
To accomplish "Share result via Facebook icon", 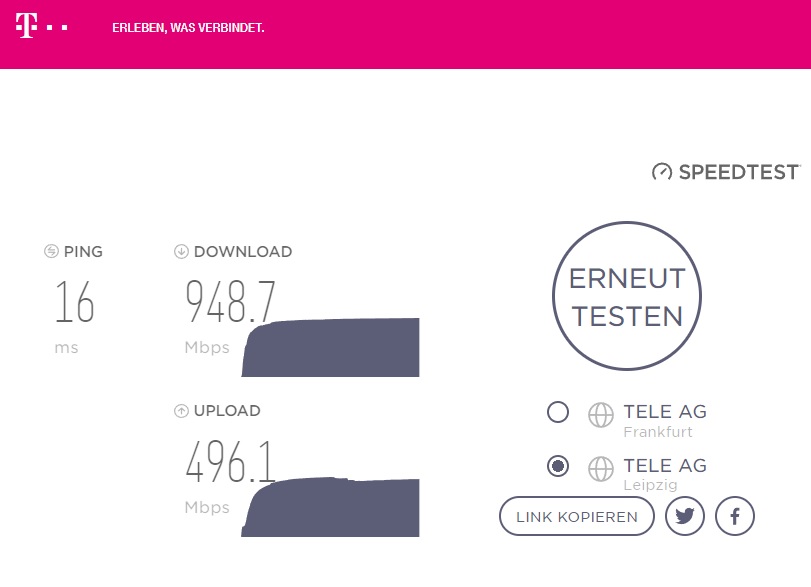I will coord(735,516).
